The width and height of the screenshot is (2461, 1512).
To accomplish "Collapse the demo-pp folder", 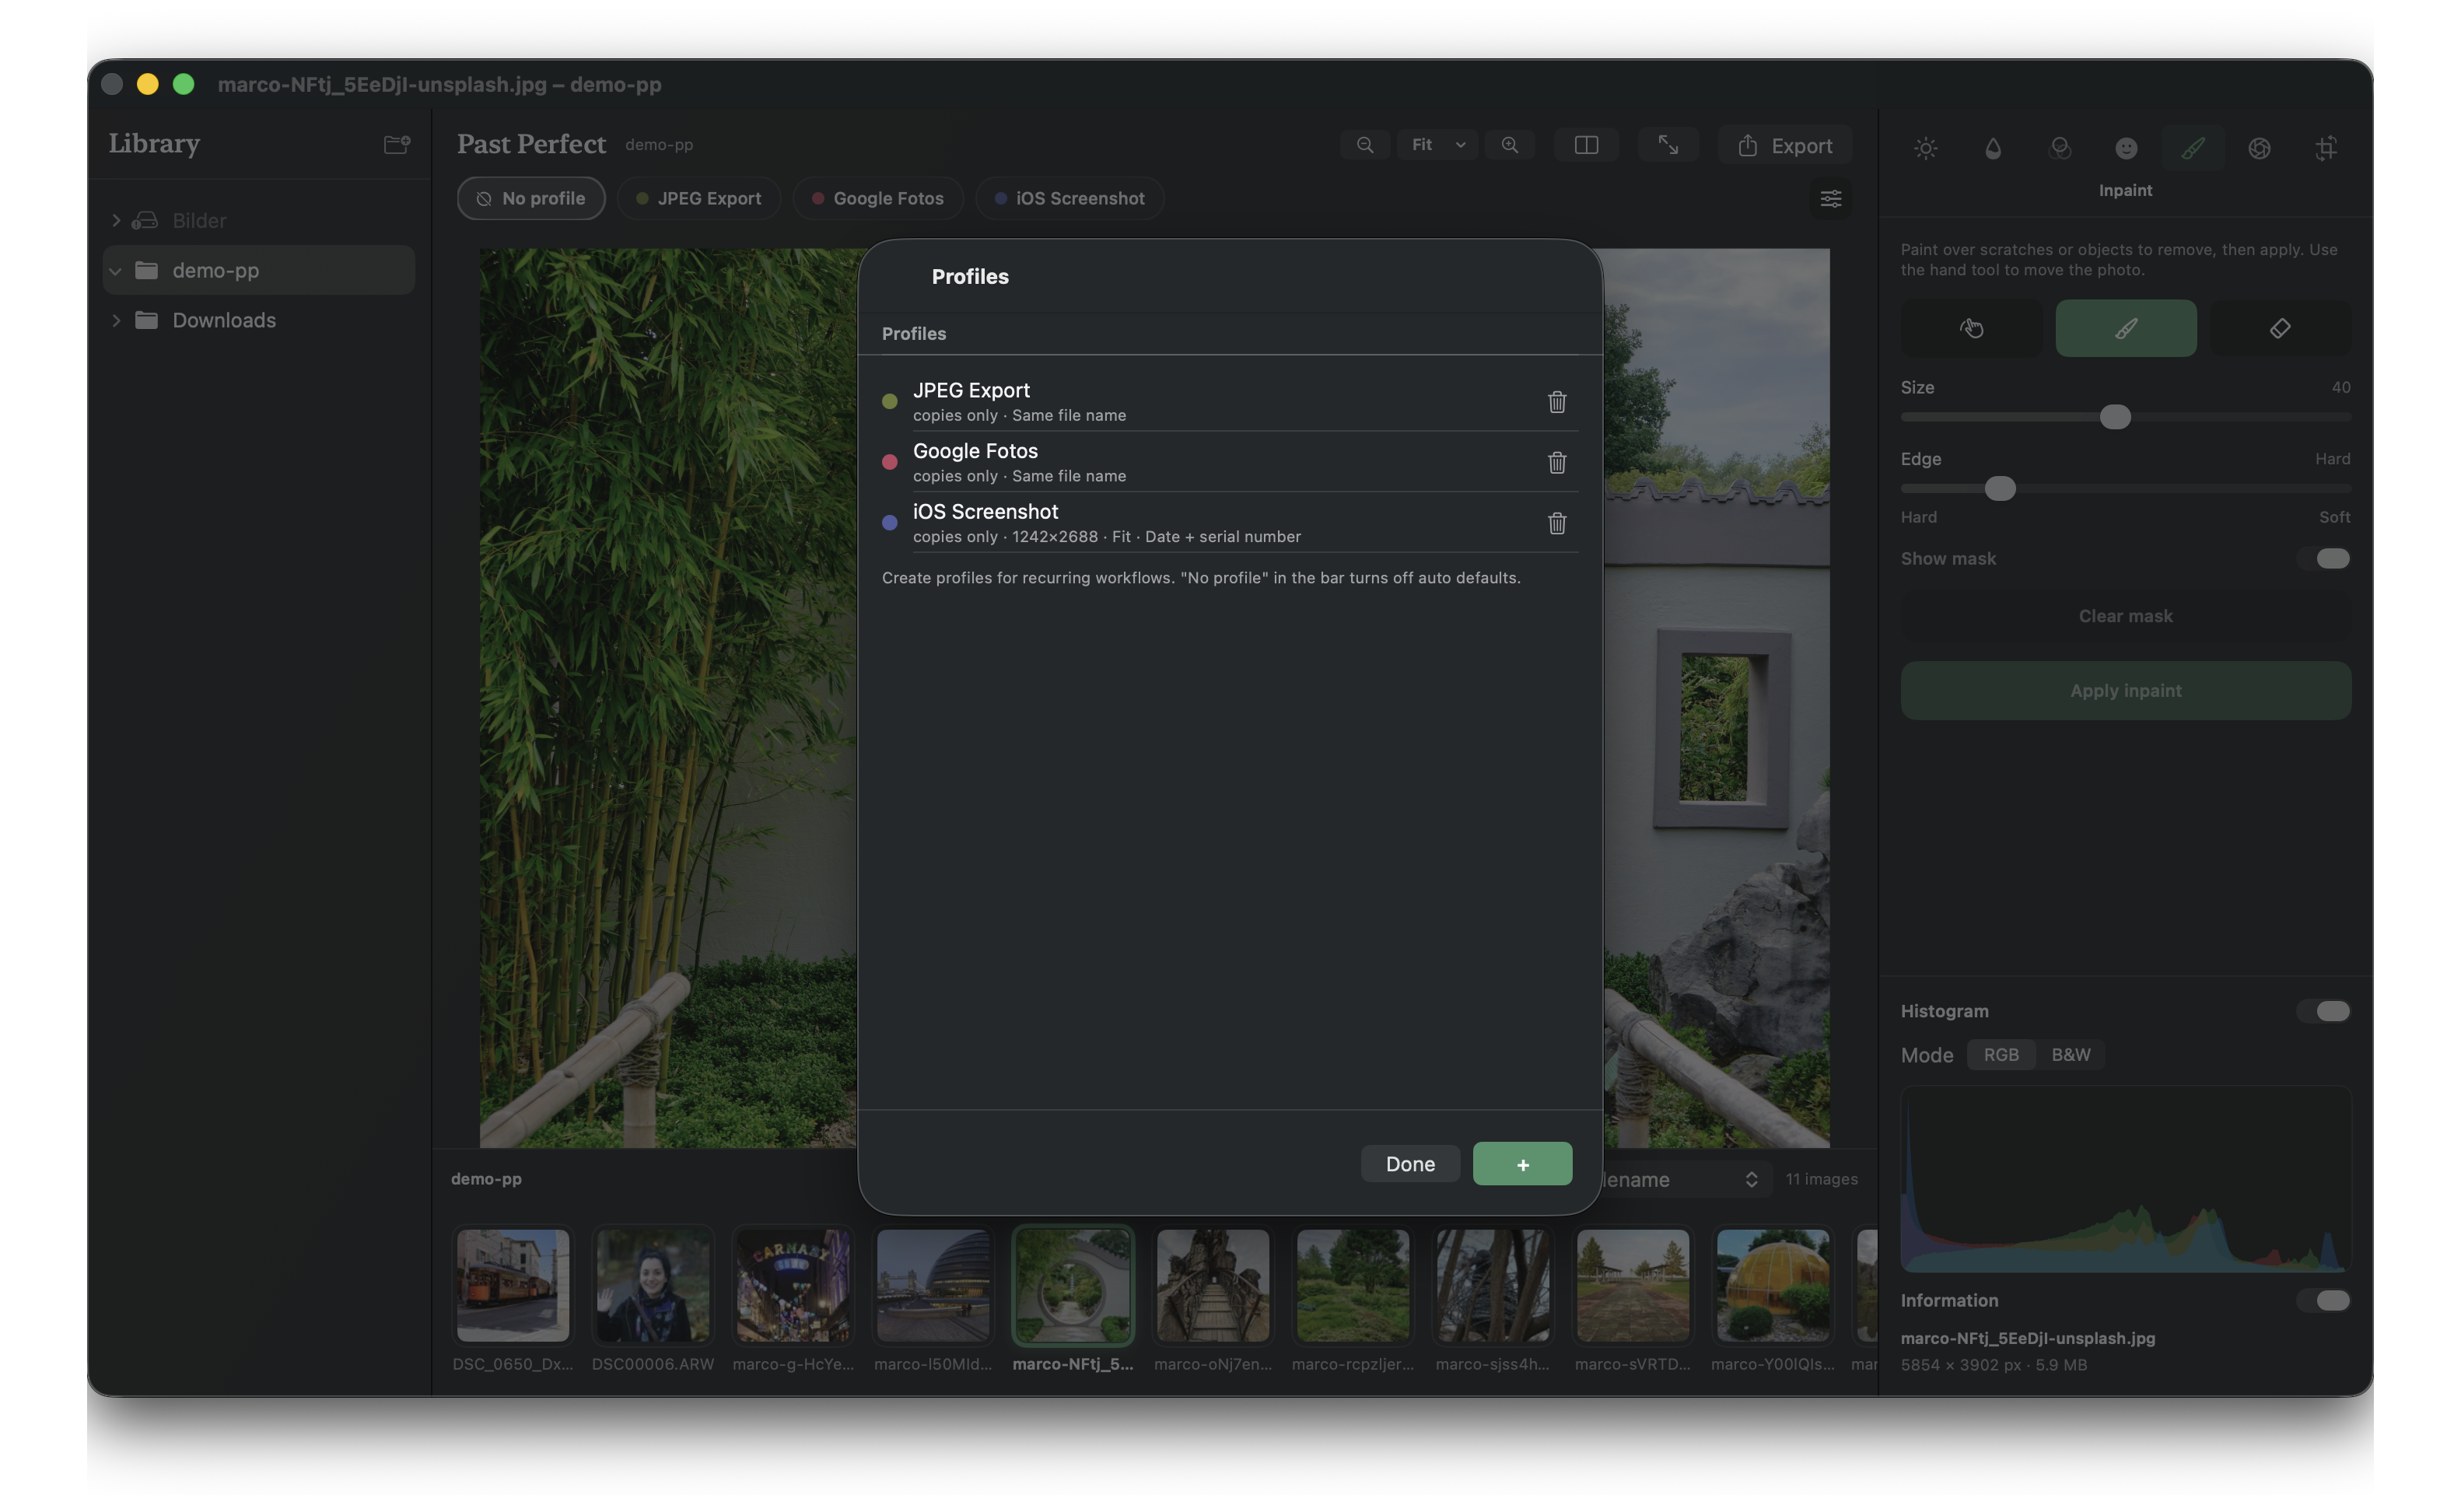I will point(116,270).
